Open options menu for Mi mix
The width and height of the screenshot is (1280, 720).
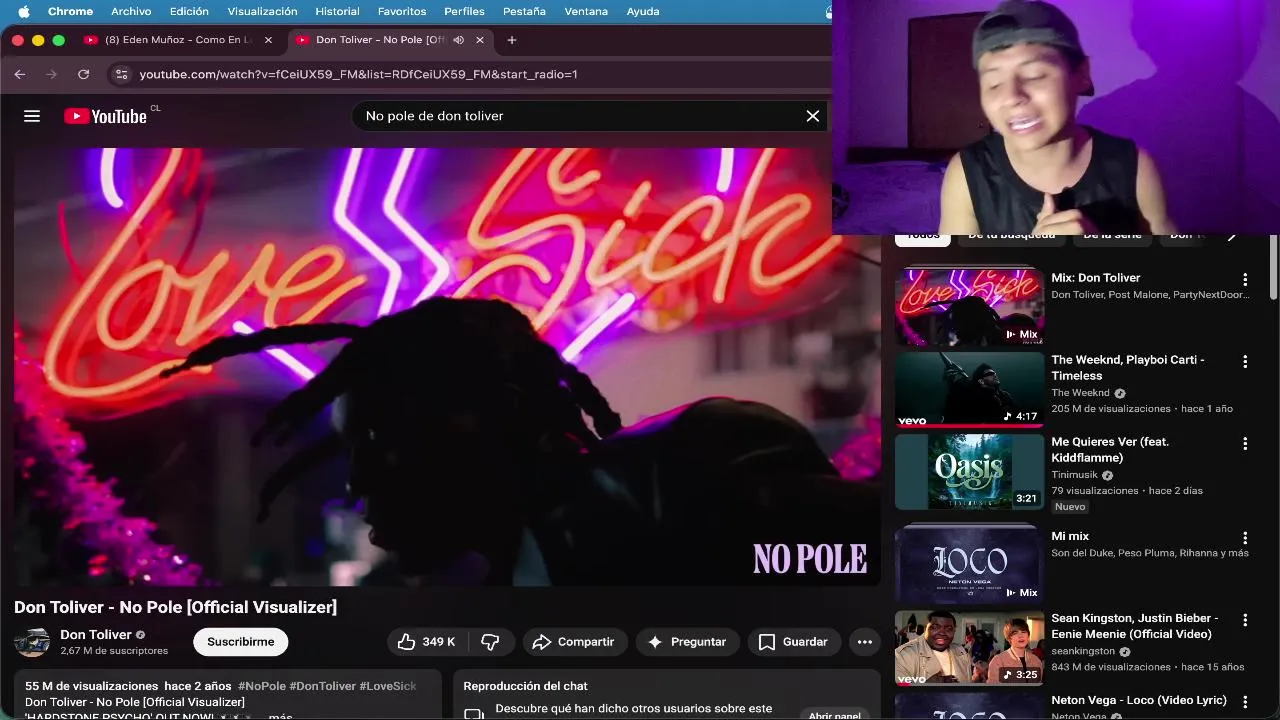tap(1245, 538)
